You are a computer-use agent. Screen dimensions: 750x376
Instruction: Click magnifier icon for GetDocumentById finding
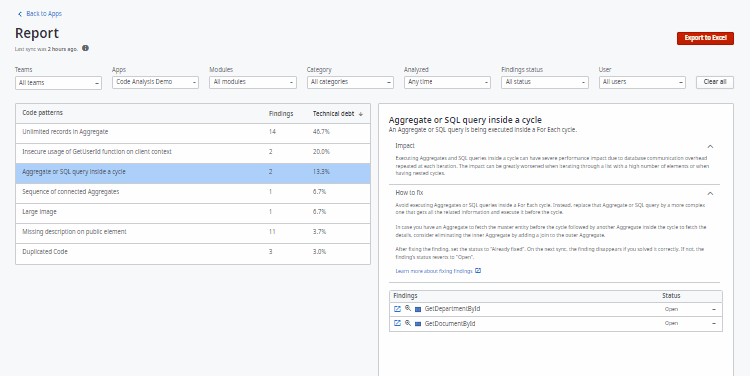(408, 323)
